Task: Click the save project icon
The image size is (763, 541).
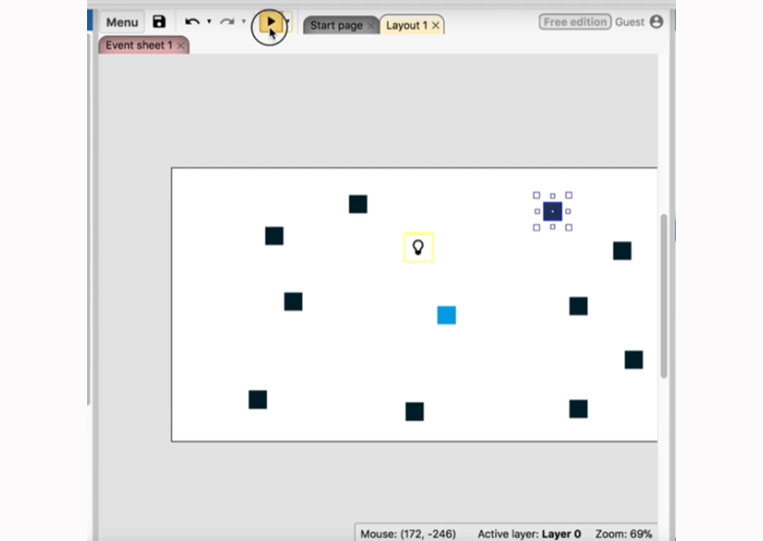Action: [x=159, y=22]
